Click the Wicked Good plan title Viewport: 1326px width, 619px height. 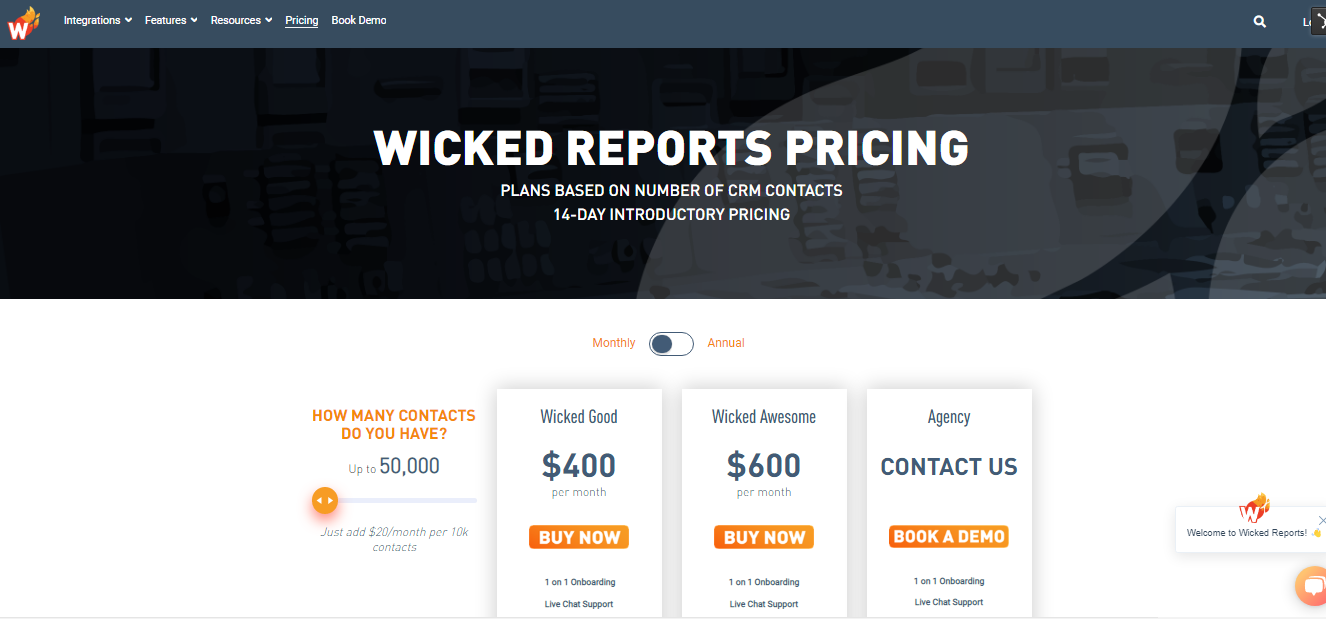tap(579, 417)
